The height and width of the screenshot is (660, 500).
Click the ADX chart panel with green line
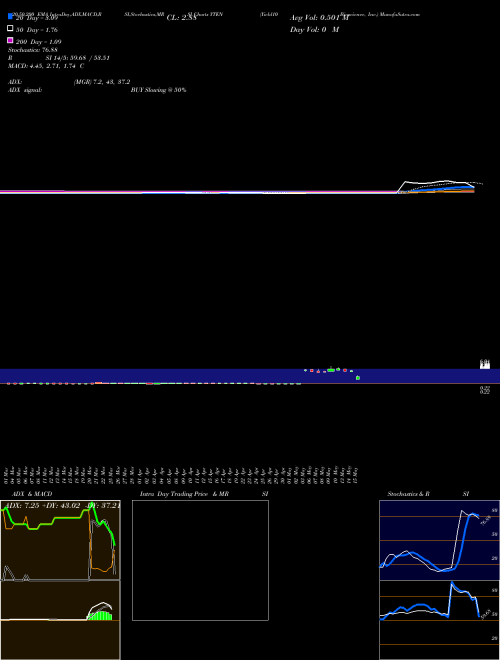tap(60, 540)
